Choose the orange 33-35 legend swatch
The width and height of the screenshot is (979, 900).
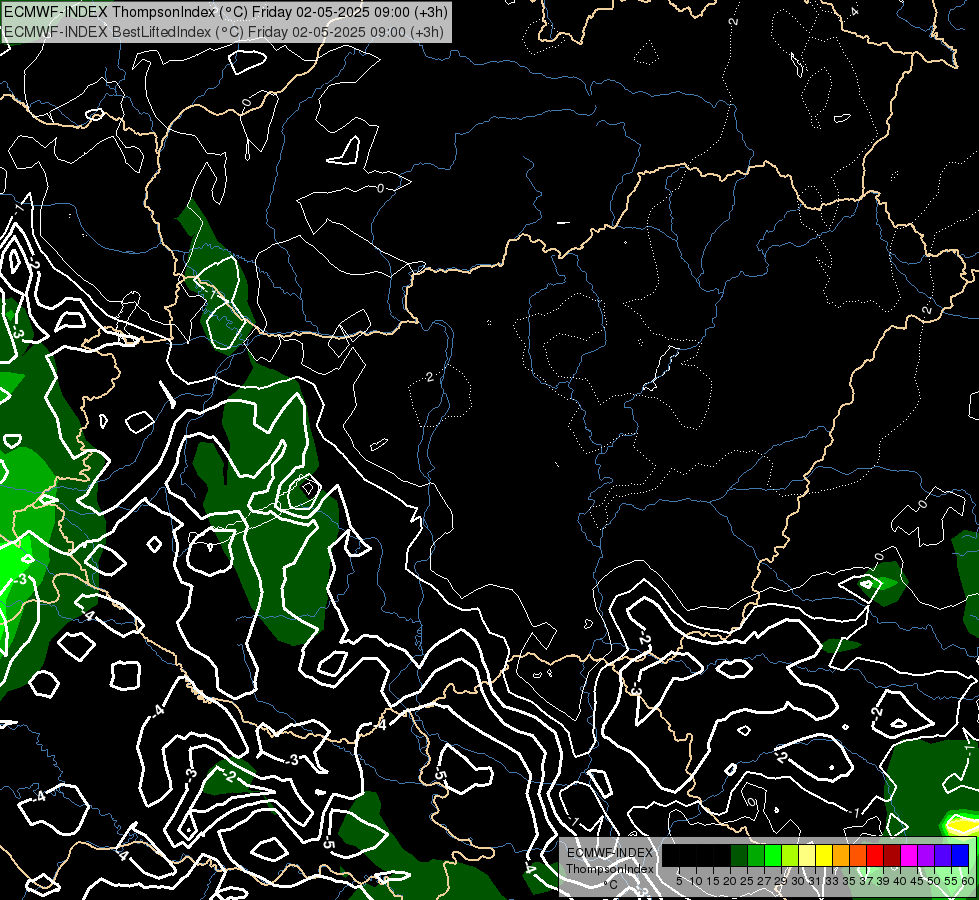tap(841, 856)
